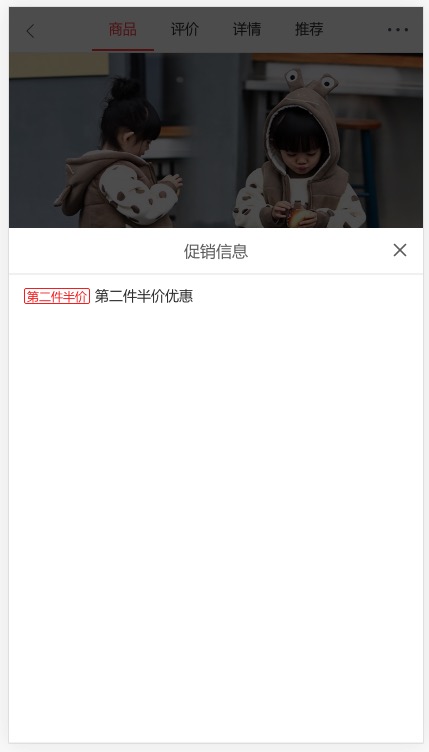Switch to the 评价 reviews tab
The image size is (429, 752).
click(x=185, y=30)
